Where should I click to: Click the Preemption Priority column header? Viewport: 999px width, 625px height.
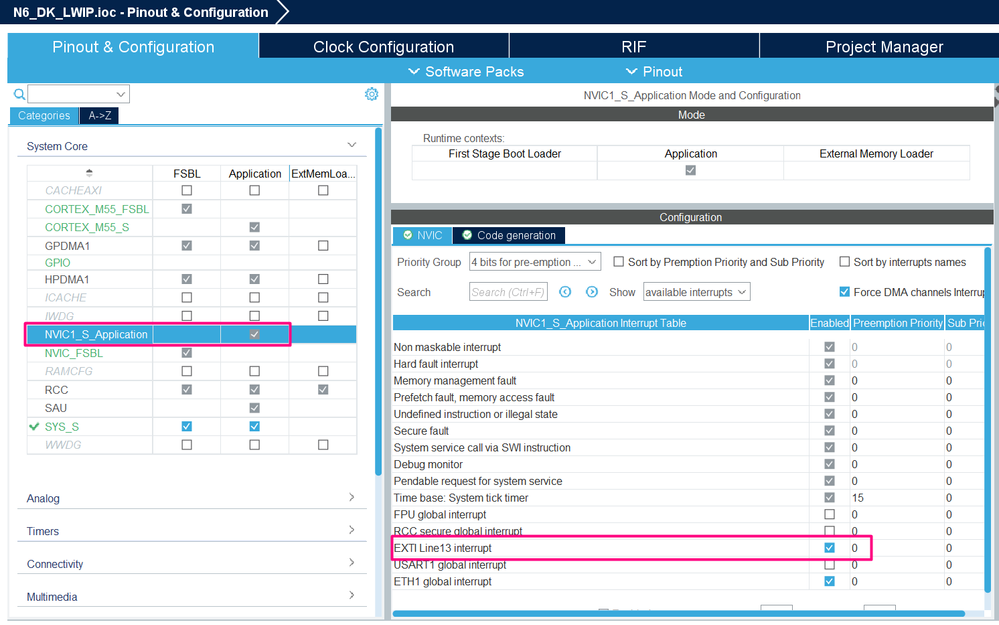click(x=897, y=323)
